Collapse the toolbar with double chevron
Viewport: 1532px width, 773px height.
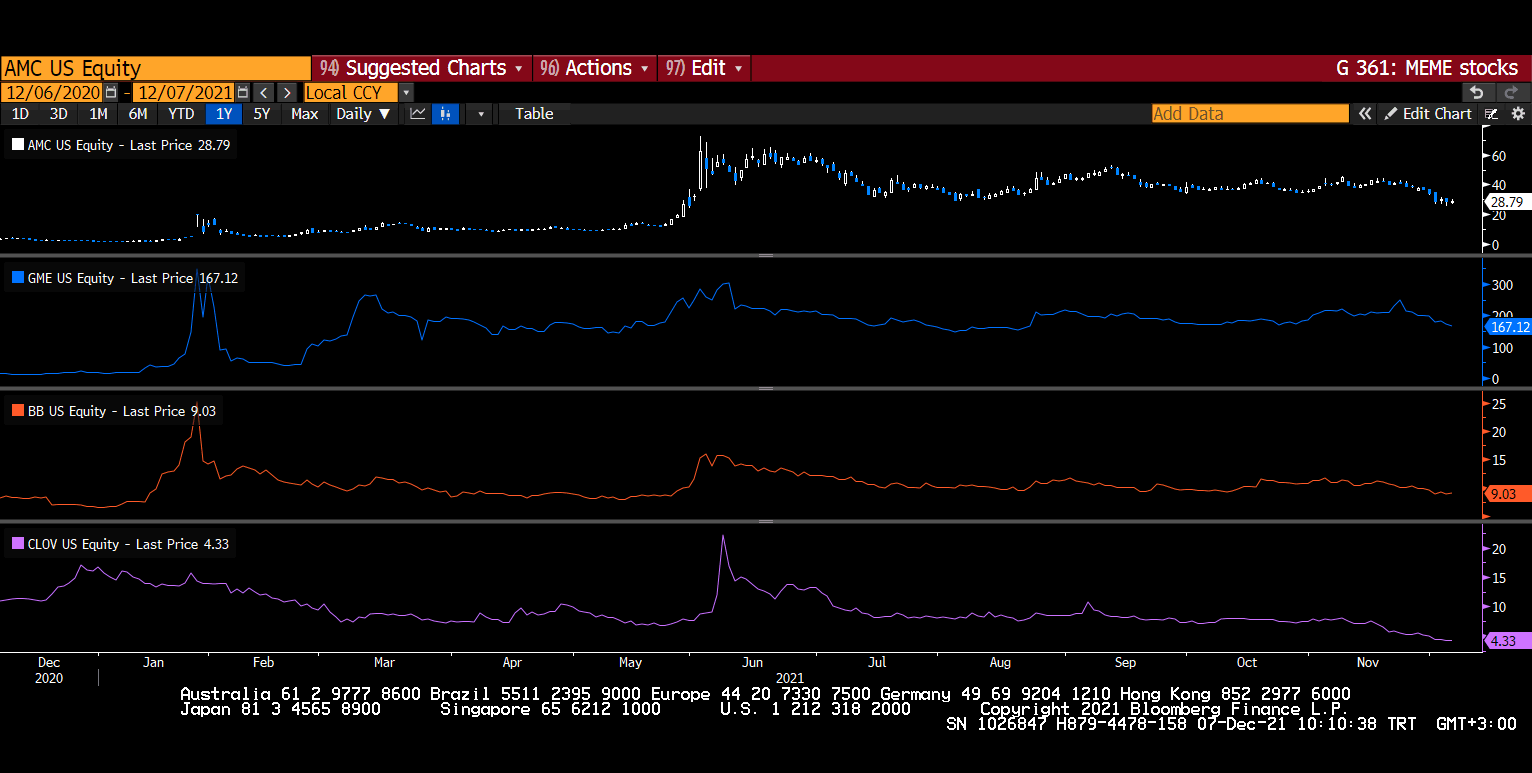pyautogui.click(x=1365, y=114)
